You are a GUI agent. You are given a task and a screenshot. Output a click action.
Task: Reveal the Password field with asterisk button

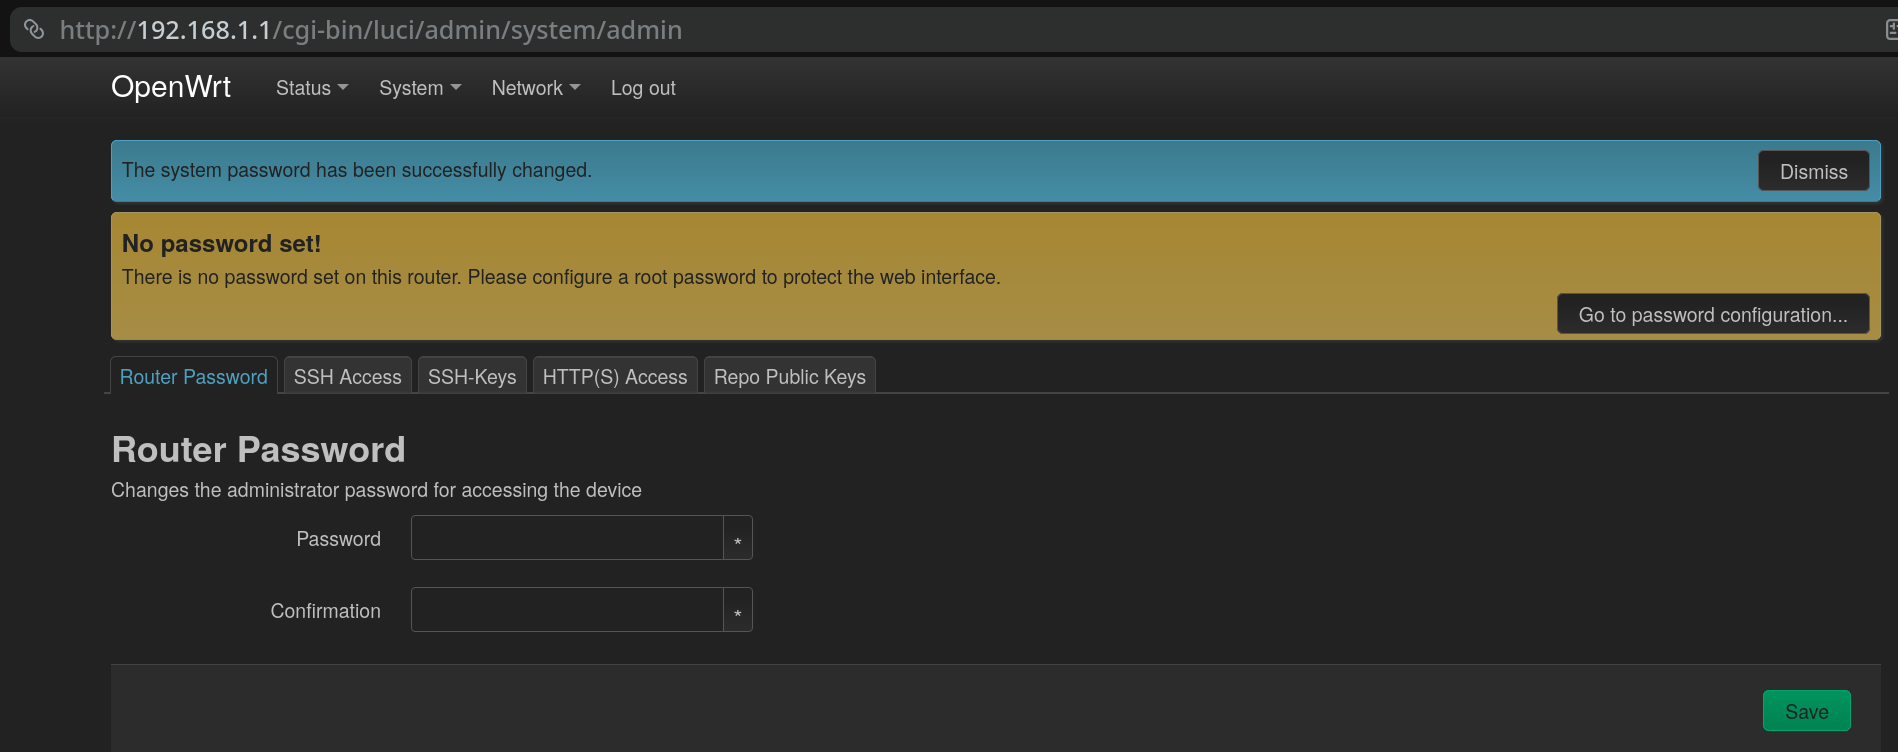coord(738,538)
